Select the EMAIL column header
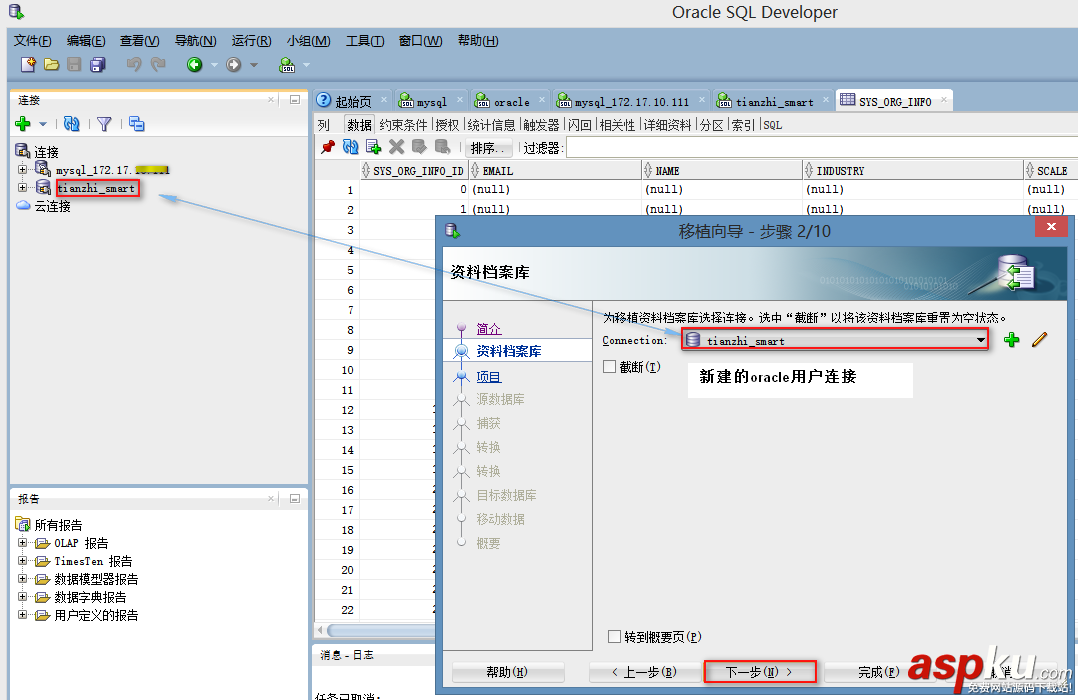1078x700 pixels. 556,171
